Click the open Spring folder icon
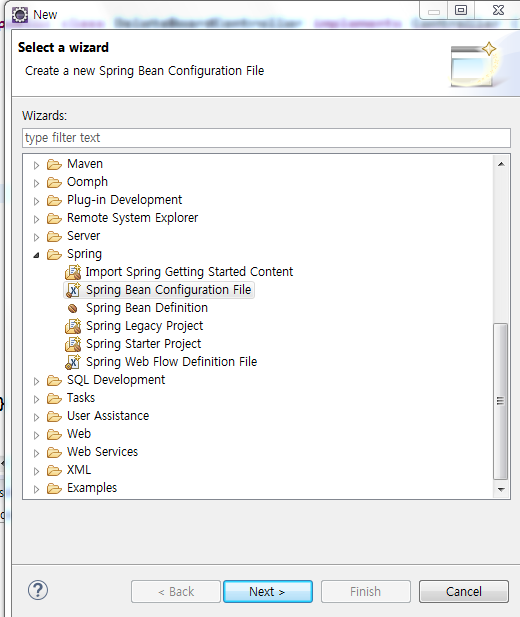This screenshot has width=520, height=617. (x=54, y=254)
